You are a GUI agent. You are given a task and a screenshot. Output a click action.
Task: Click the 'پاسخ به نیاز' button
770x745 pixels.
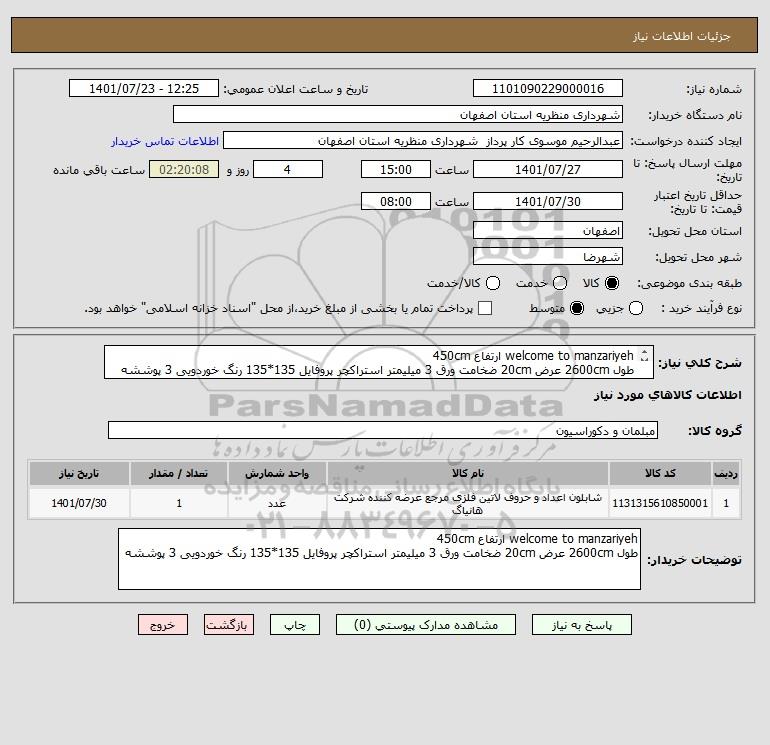581,625
